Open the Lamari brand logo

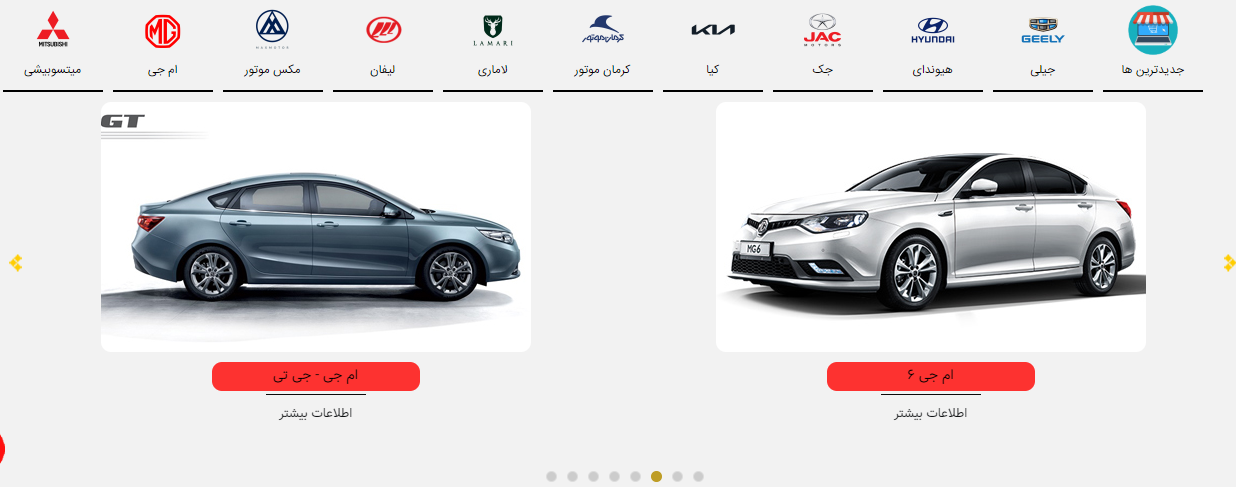[x=493, y=31]
